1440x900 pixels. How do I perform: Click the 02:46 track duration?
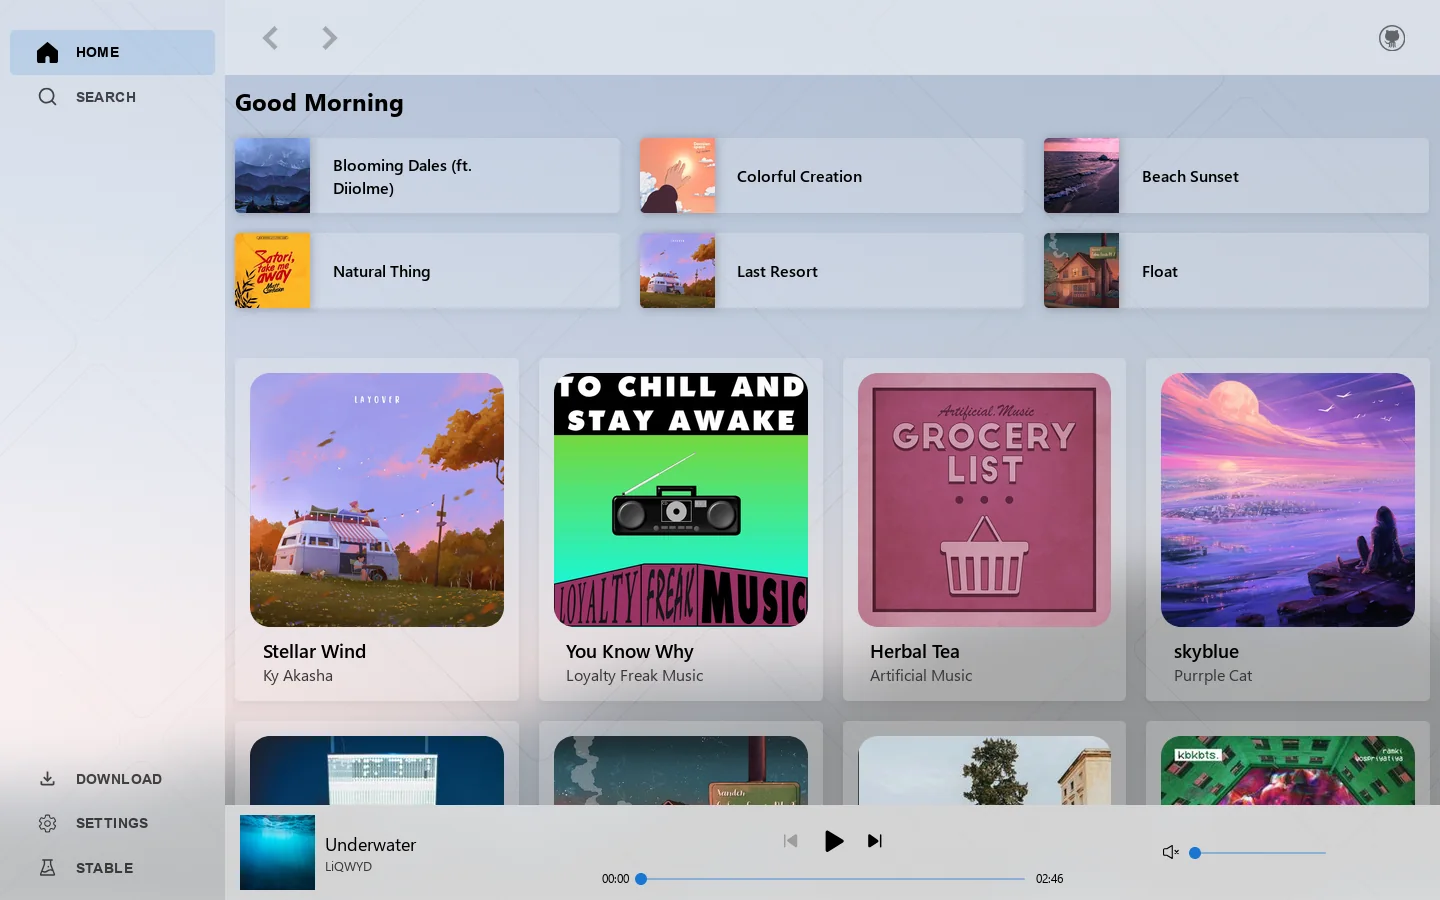pos(1049,879)
